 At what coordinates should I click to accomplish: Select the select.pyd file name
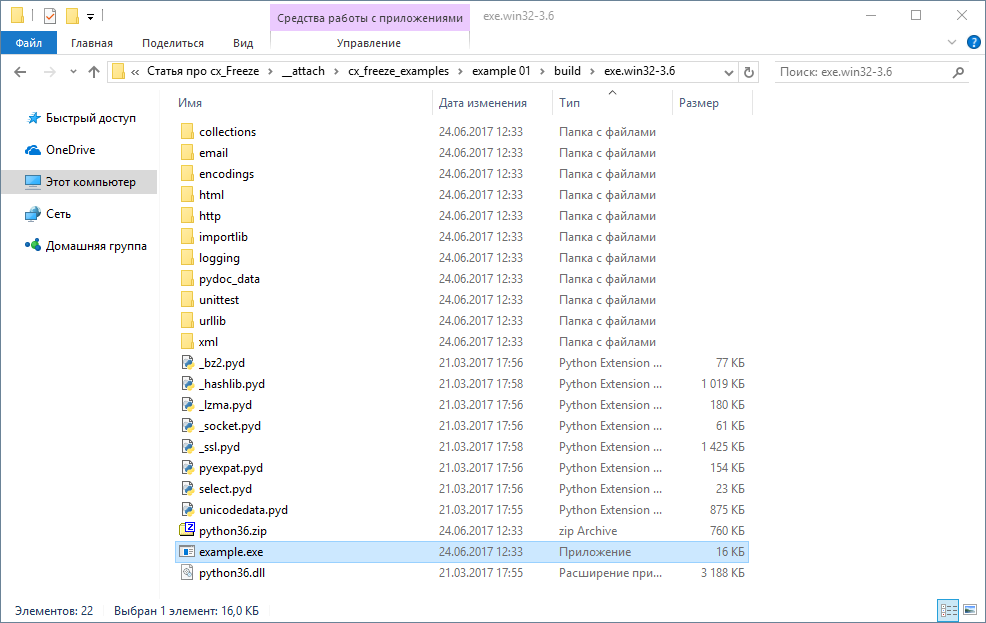225,489
